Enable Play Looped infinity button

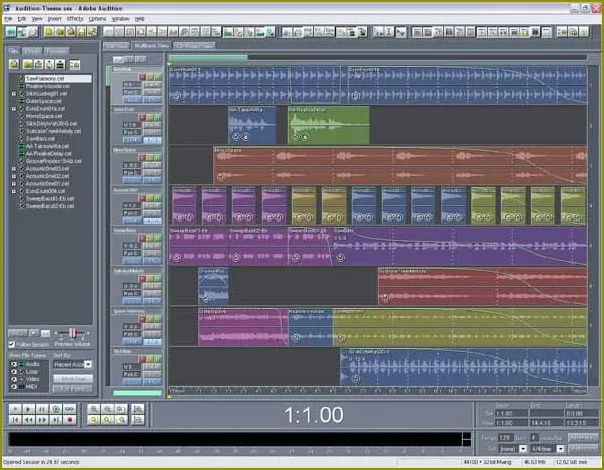pos(70,409)
